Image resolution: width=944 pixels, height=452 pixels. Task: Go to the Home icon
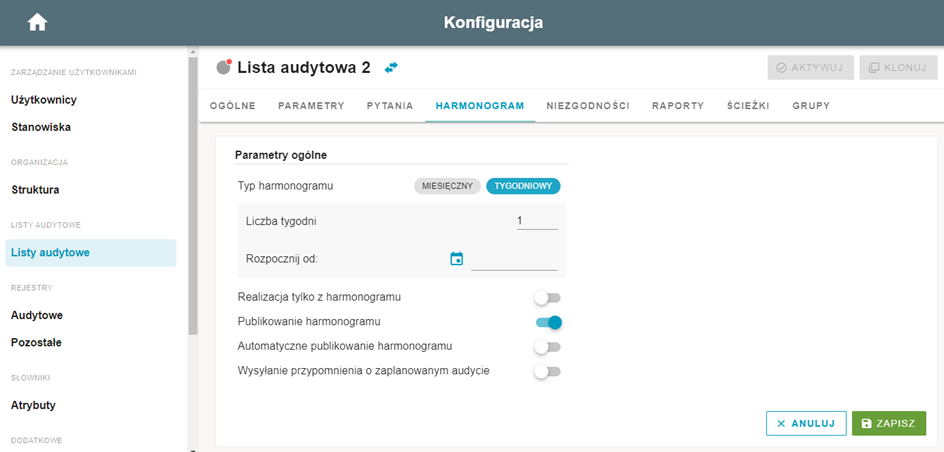(x=37, y=23)
